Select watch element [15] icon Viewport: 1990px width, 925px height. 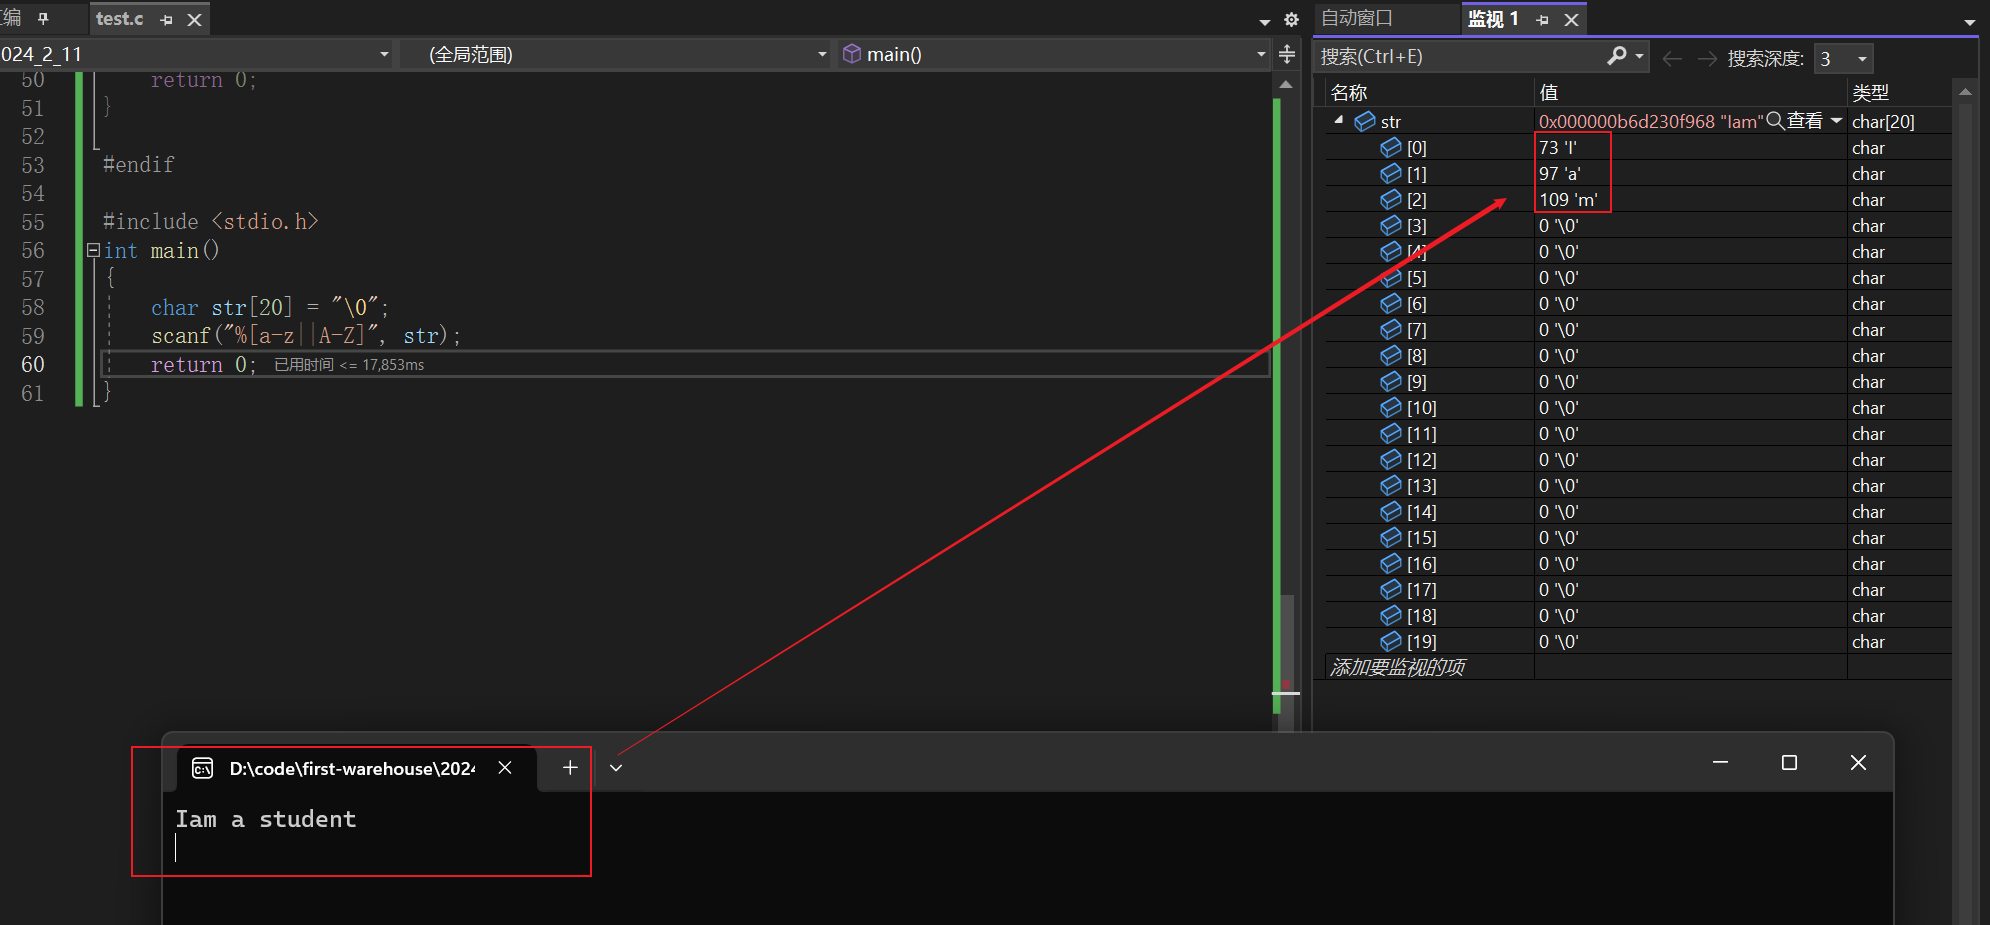coord(1390,537)
